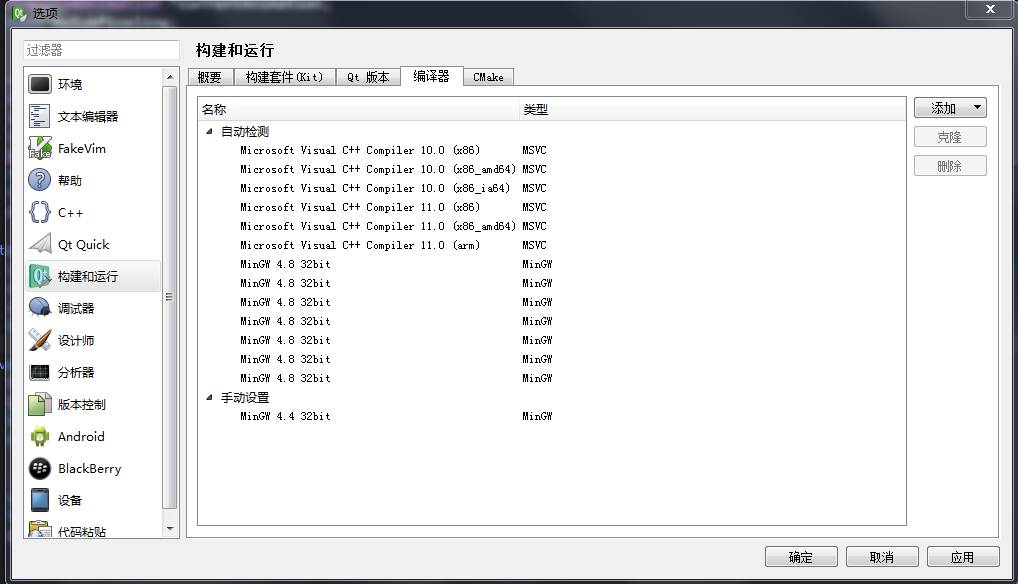Open the 添加 add compiler dropdown
The width and height of the screenshot is (1018, 584).
point(950,108)
